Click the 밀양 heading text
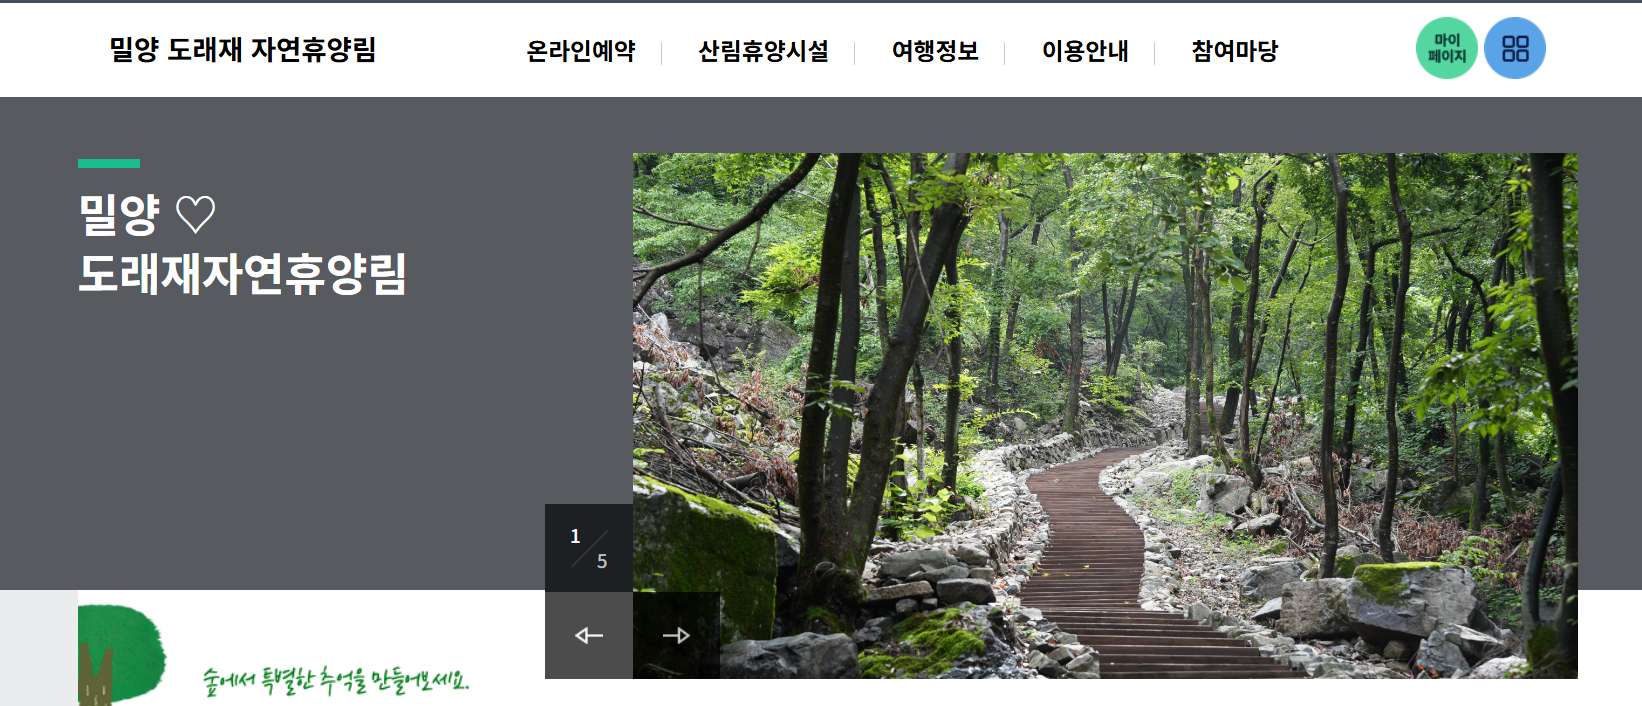Image resolution: width=1642 pixels, height=706 pixels. (x=119, y=214)
